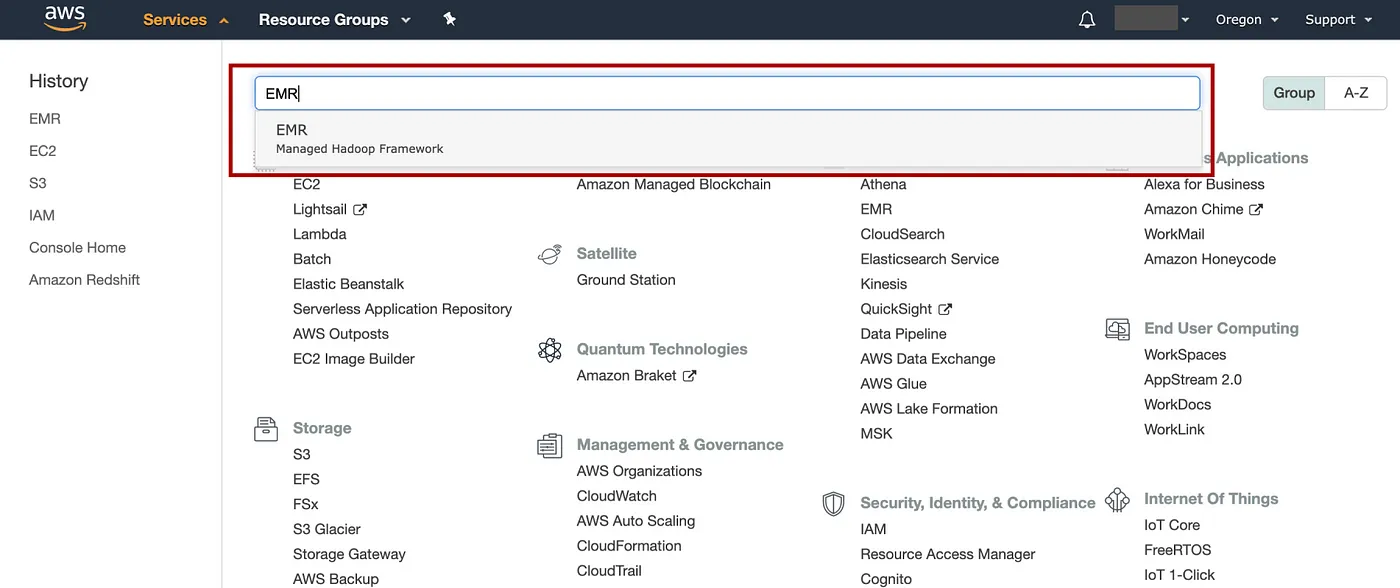
Task: Switch to Group view toggle
Action: tap(1294, 93)
